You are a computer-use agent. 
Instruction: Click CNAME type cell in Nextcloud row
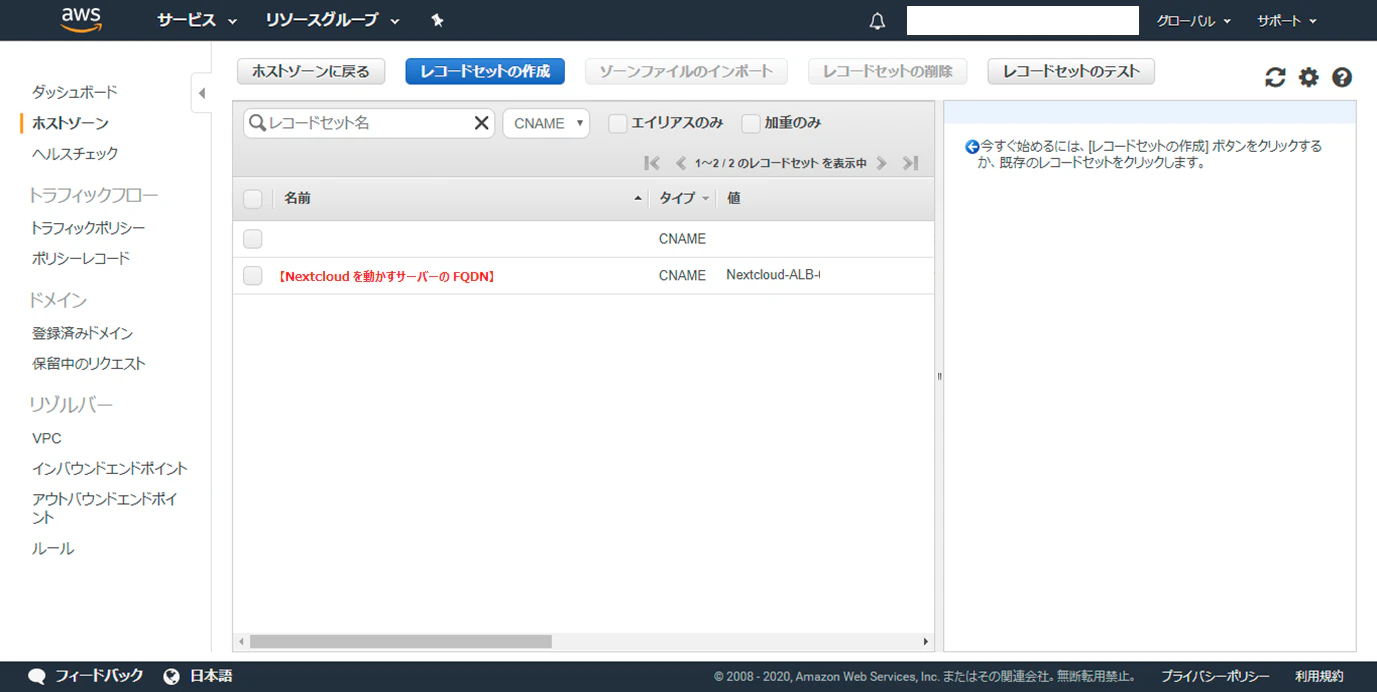pyautogui.click(x=682, y=275)
